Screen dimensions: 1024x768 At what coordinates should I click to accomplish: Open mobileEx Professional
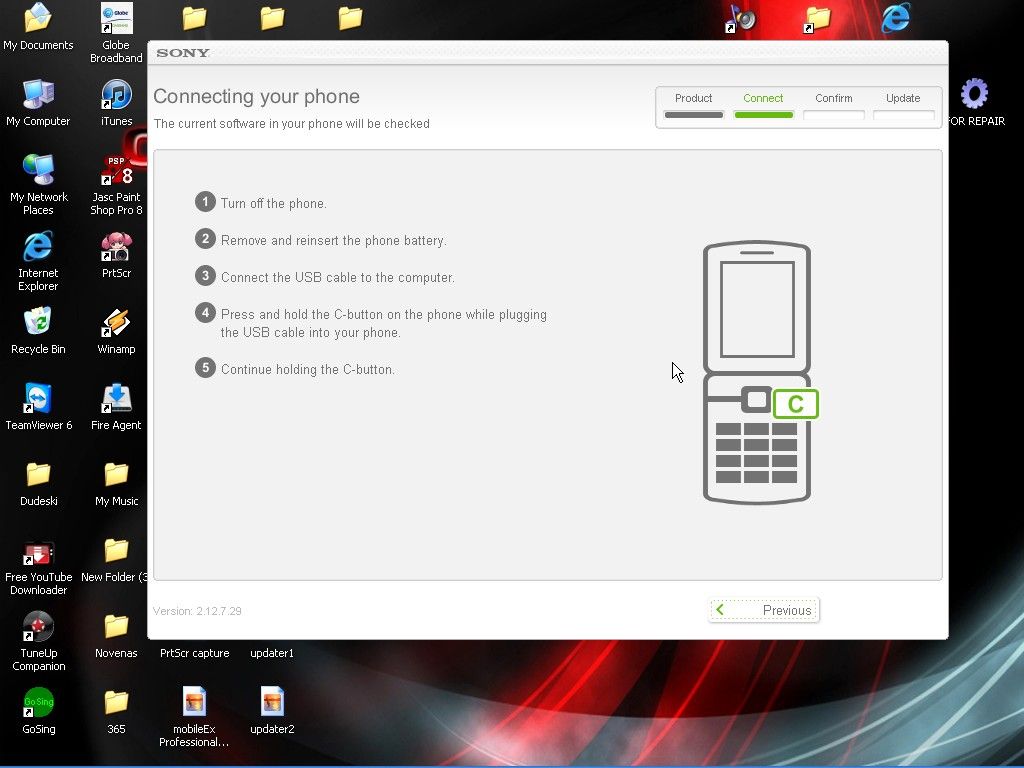tap(193, 700)
